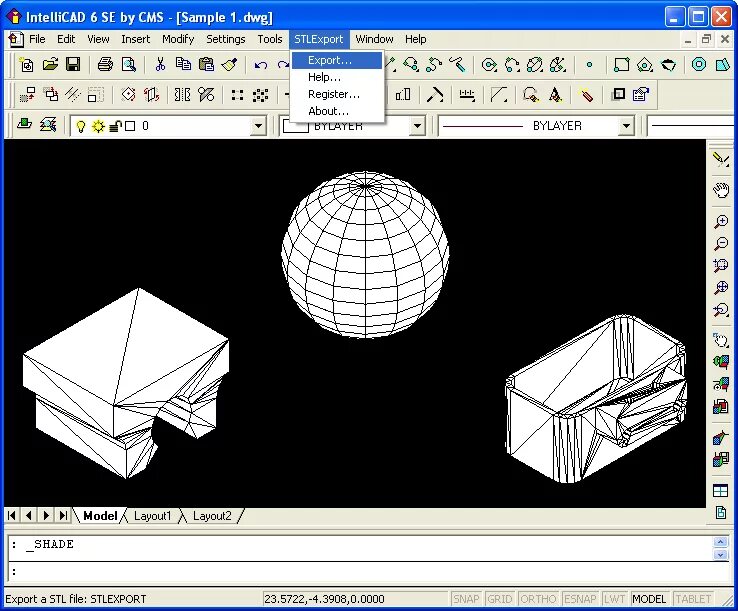This screenshot has height=611, width=738.
Task: Cut selection with the scissors icon
Action: 160,64
